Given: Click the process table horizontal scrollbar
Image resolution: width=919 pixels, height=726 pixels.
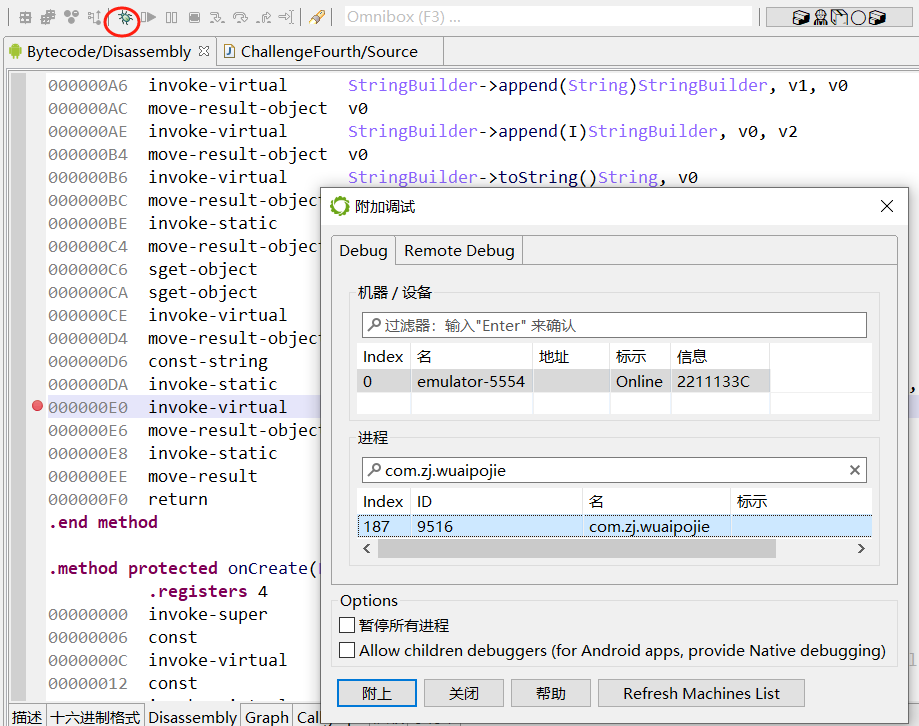Looking at the screenshot, I should pyautogui.click(x=576, y=549).
